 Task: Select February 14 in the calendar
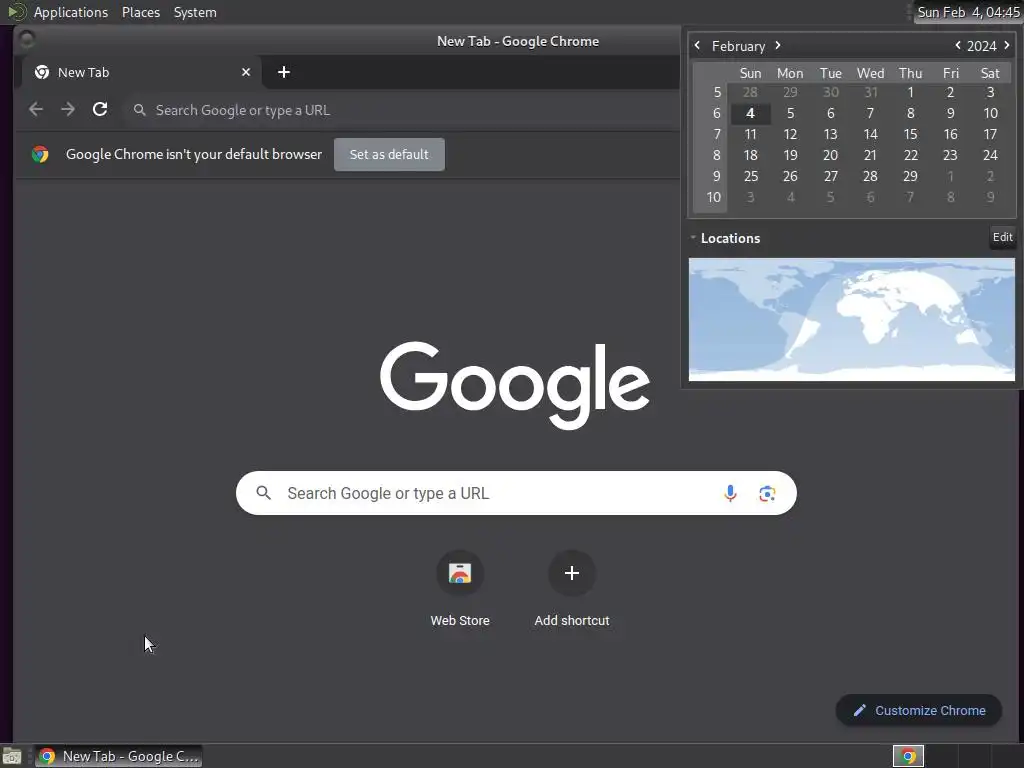871,134
